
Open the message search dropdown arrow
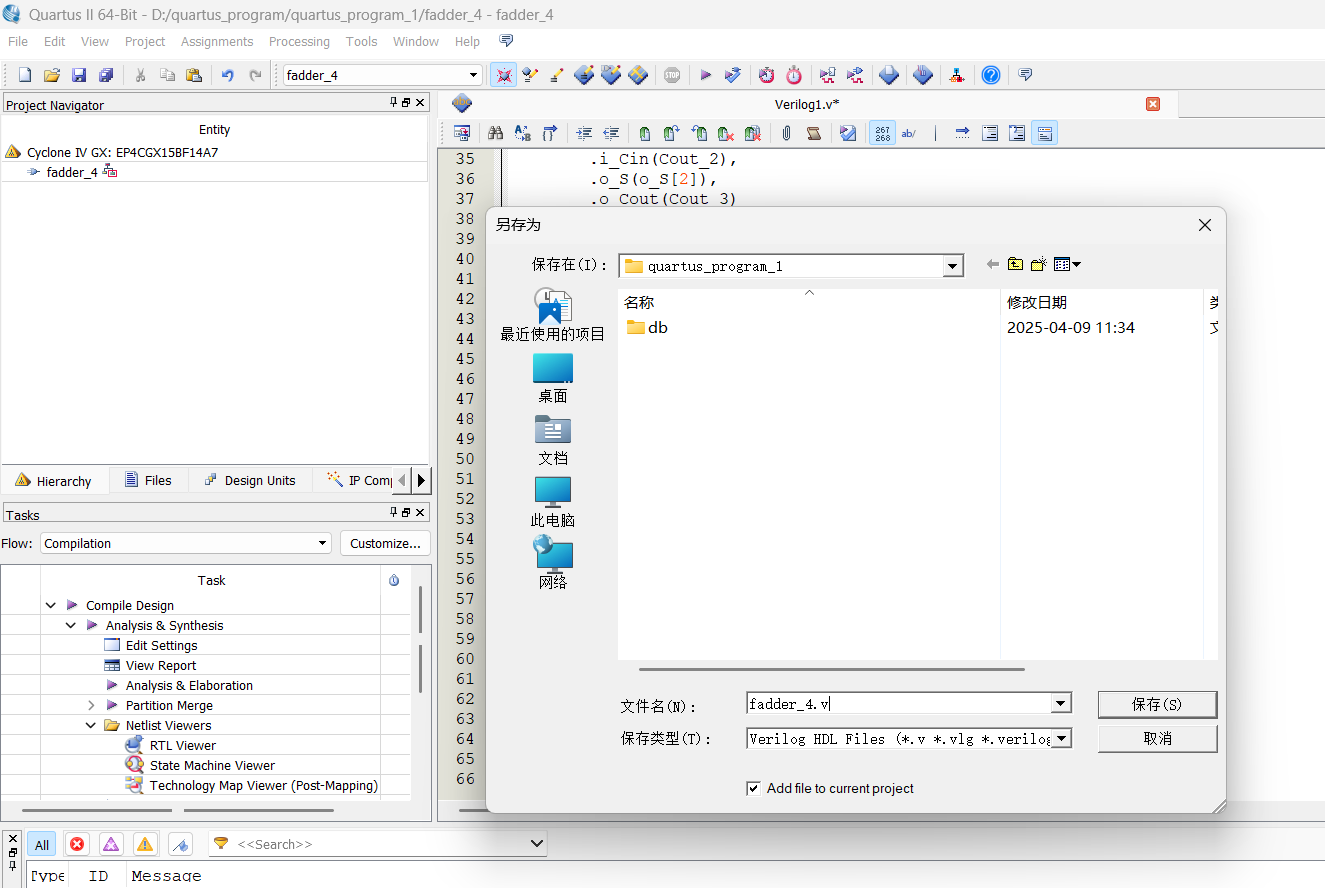point(536,844)
